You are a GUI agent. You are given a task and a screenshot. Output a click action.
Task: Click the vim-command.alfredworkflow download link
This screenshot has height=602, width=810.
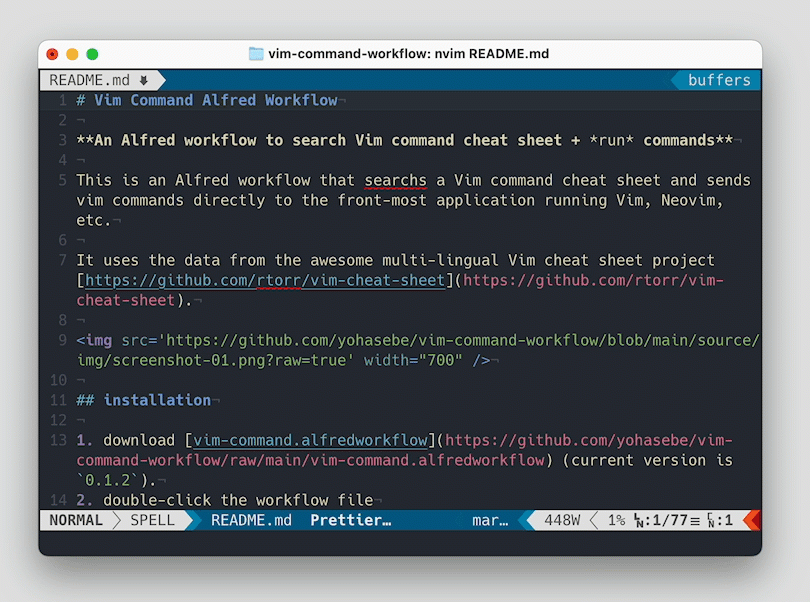click(x=310, y=440)
